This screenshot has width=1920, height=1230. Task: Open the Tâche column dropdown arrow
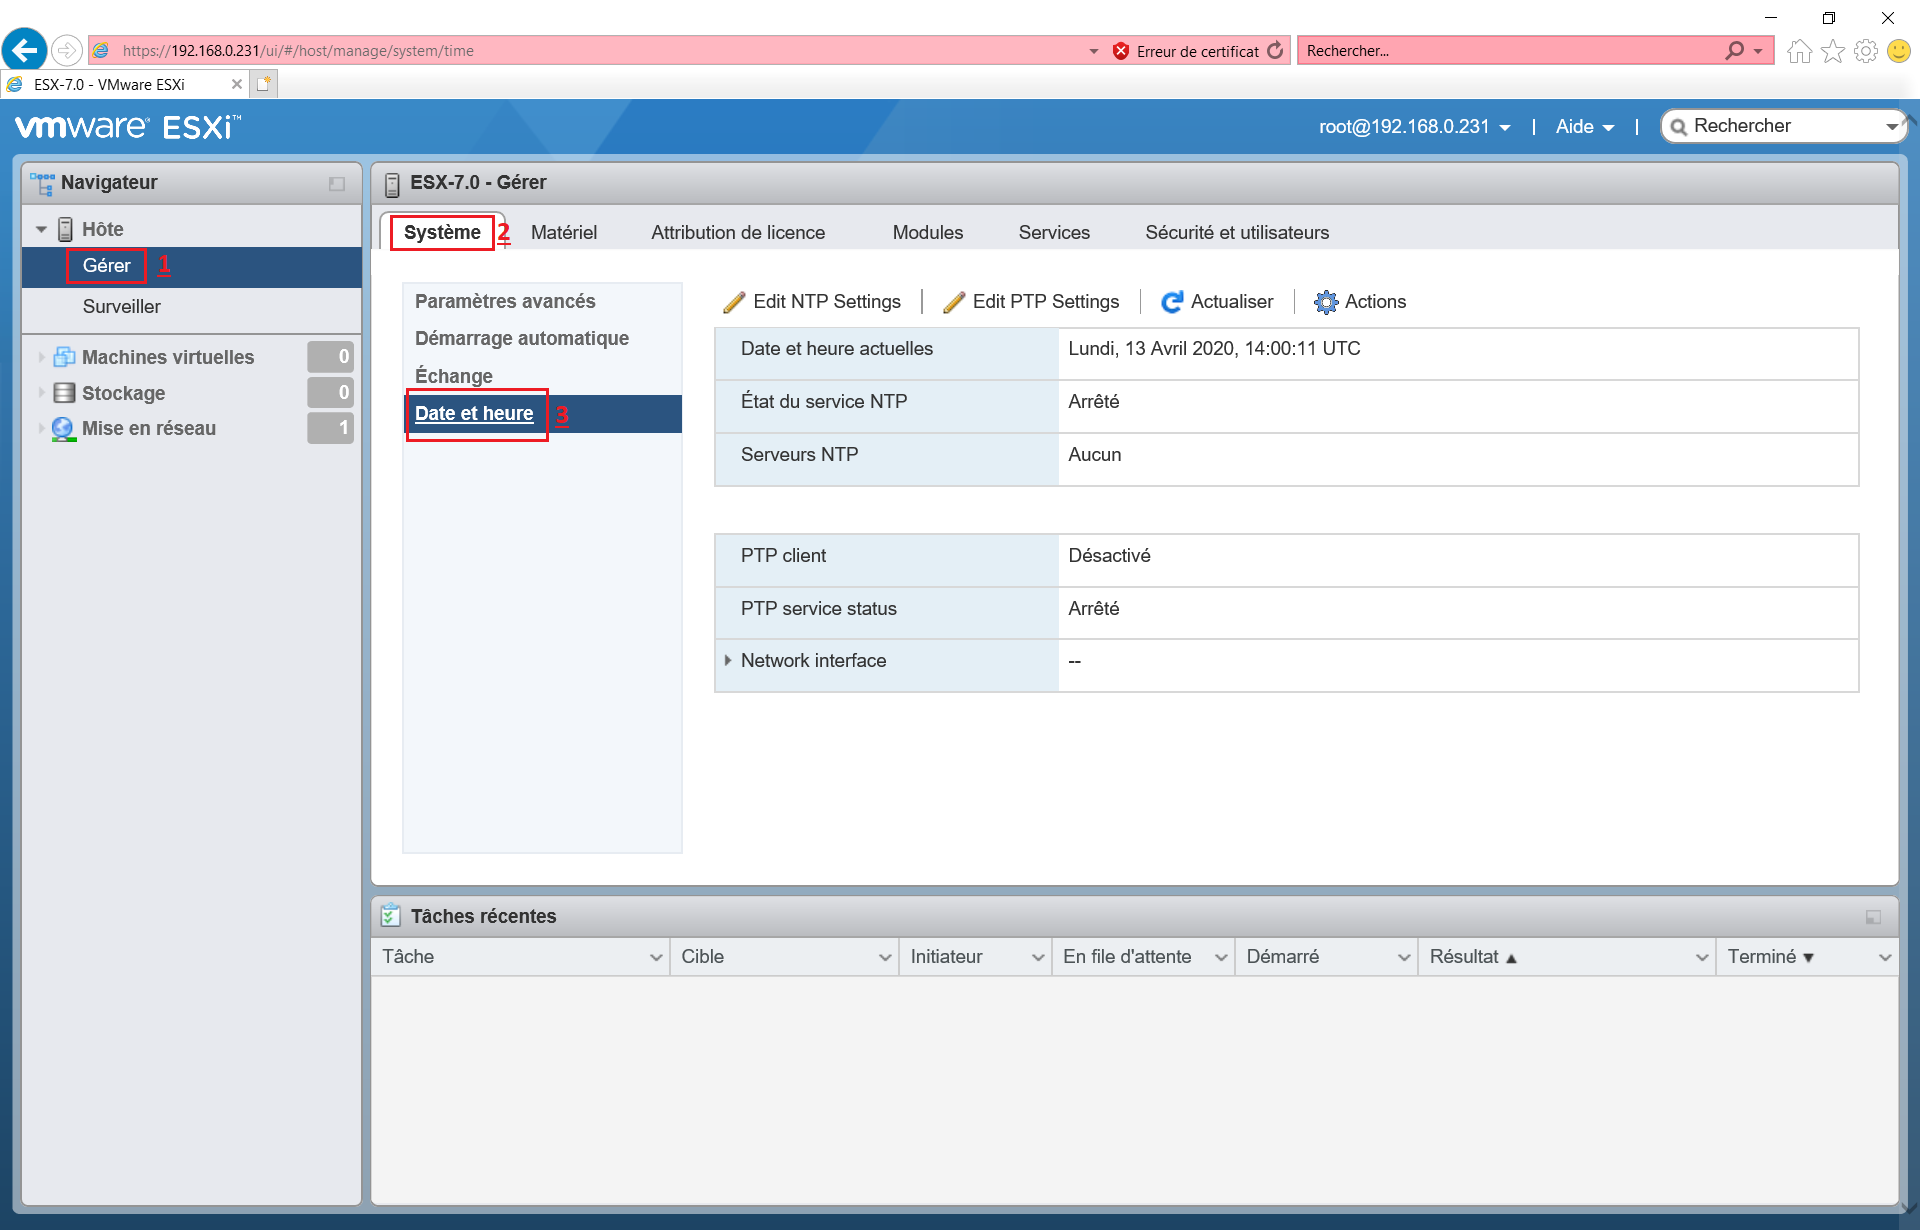click(x=656, y=957)
